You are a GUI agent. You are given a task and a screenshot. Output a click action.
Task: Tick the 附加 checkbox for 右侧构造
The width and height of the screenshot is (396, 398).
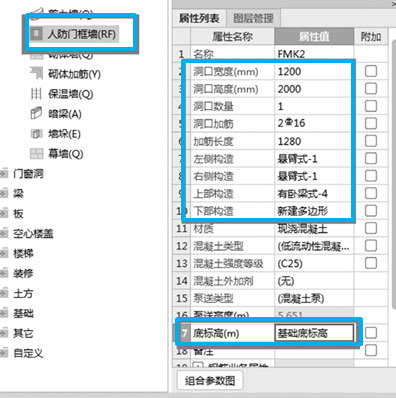(x=371, y=176)
